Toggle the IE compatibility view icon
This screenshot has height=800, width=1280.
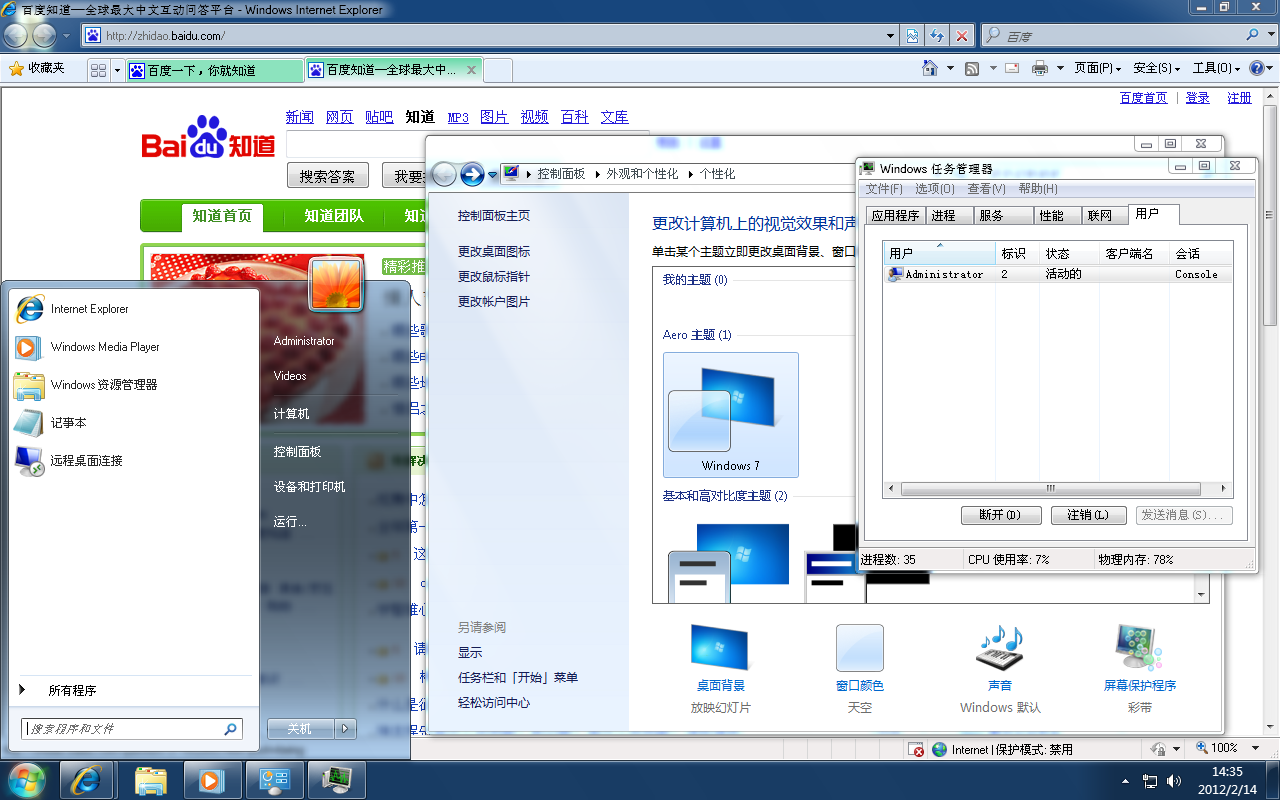[x=913, y=36]
